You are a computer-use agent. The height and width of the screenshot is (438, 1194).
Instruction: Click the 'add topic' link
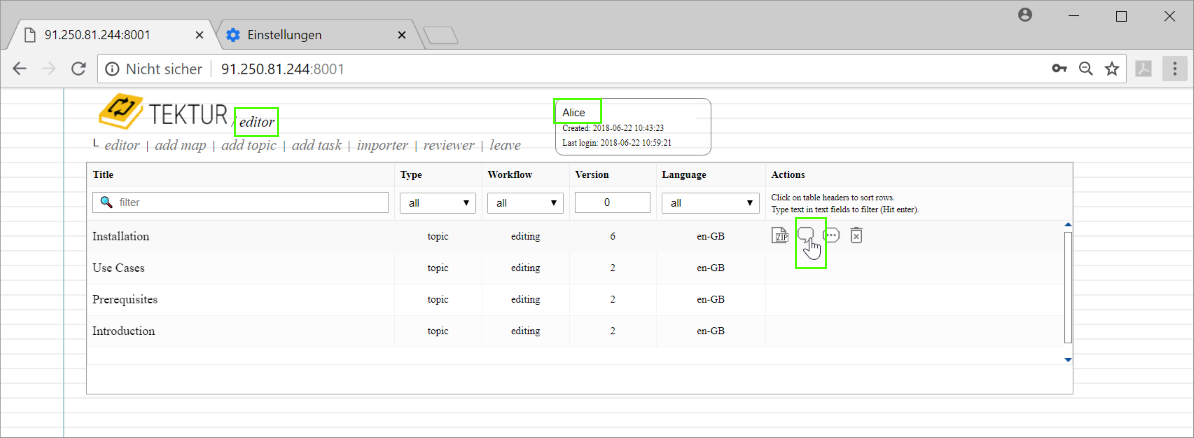point(248,146)
